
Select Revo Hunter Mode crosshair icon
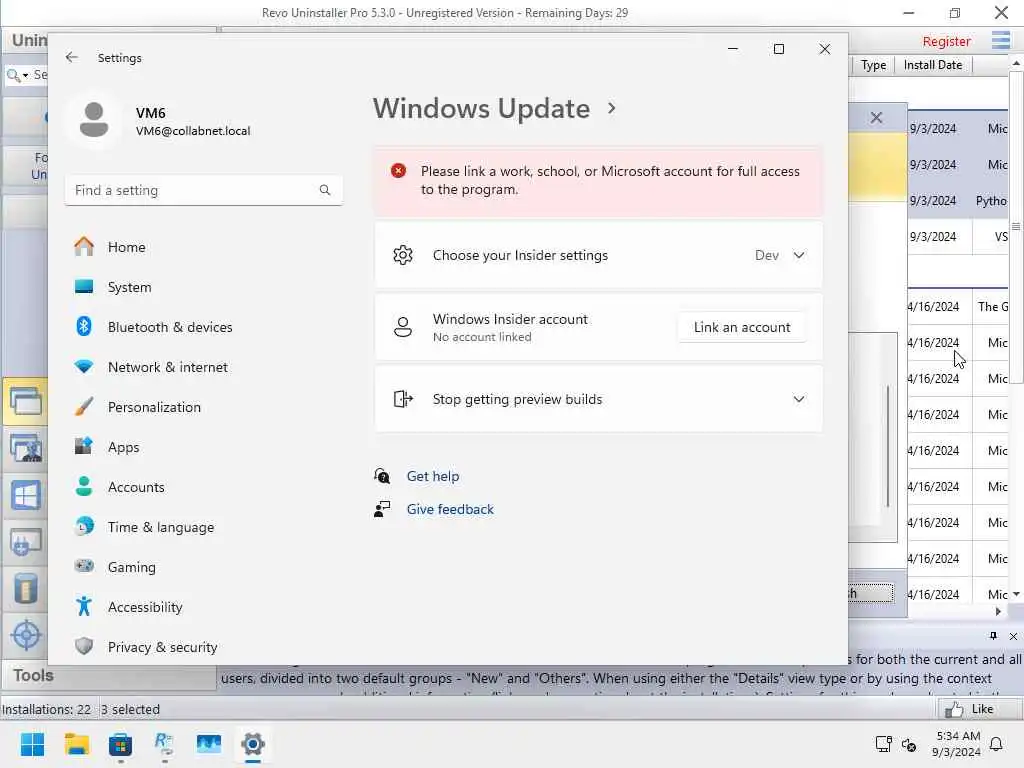pyautogui.click(x=25, y=635)
